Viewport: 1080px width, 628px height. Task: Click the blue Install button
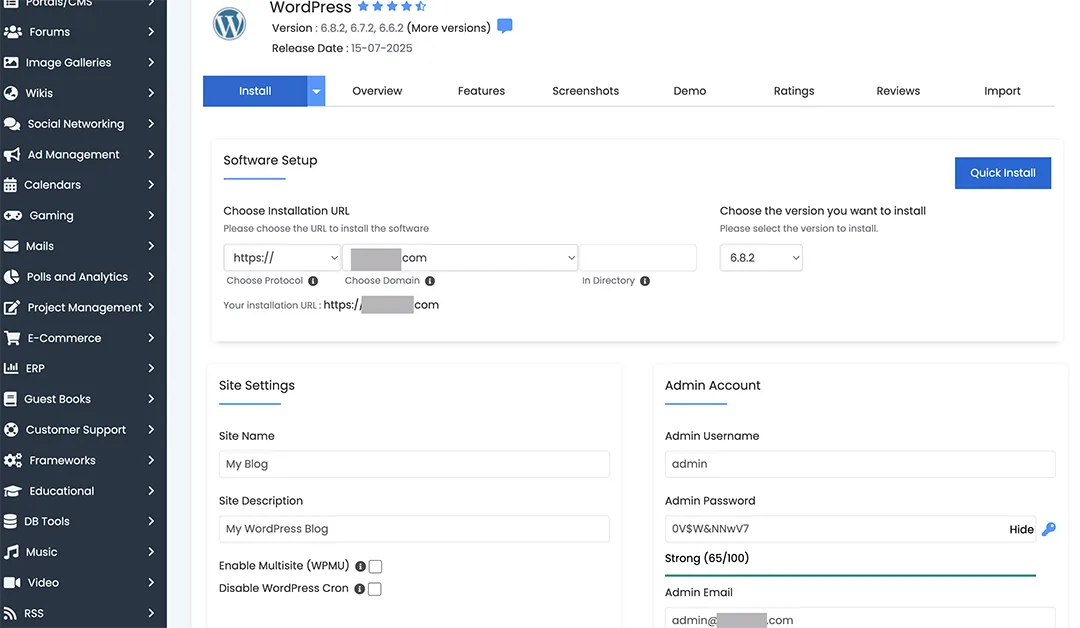[255, 91]
